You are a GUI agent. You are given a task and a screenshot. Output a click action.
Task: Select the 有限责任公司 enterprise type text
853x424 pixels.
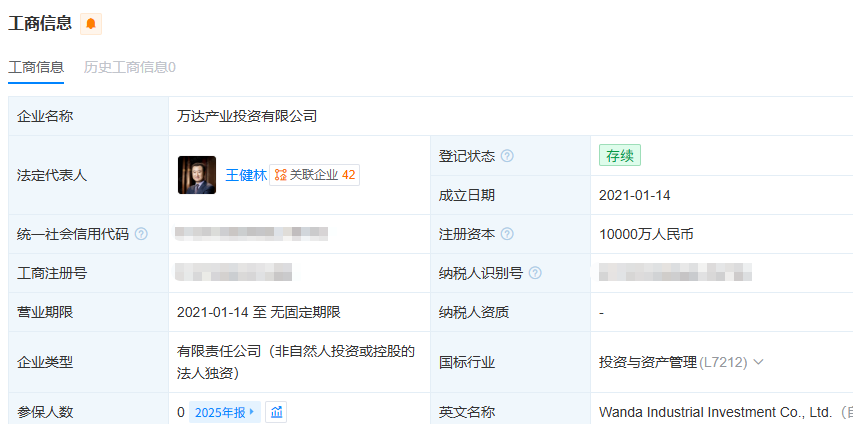pyautogui.click(x=296, y=362)
